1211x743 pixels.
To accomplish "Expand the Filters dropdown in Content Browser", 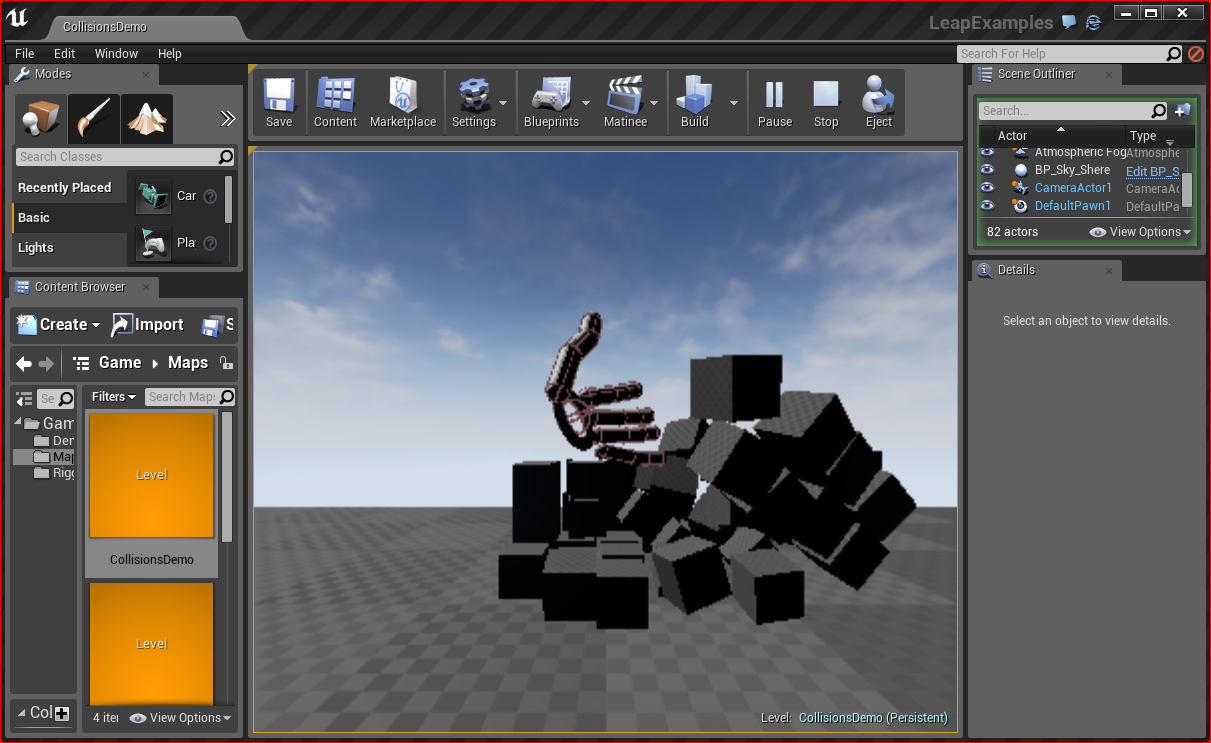I will [x=114, y=397].
